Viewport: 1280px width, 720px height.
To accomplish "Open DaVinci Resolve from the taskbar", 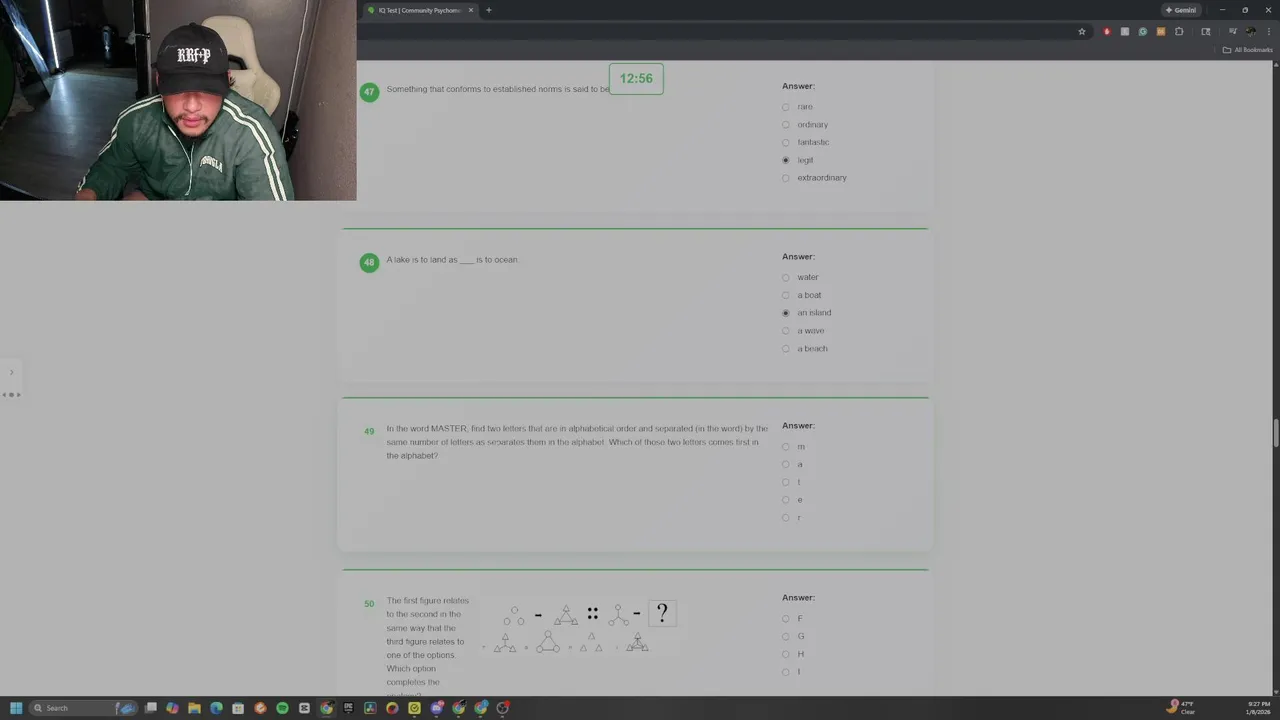I will [x=370, y=708].
